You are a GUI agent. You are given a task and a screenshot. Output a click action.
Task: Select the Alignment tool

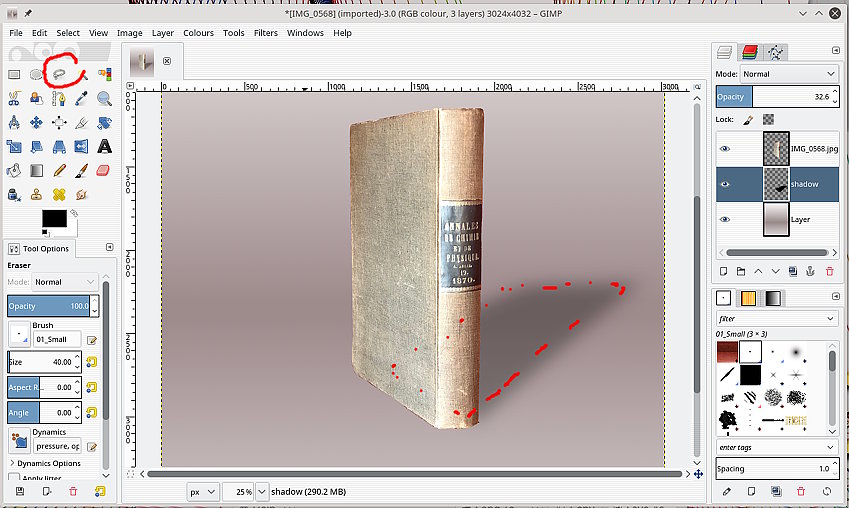(59, 122)
